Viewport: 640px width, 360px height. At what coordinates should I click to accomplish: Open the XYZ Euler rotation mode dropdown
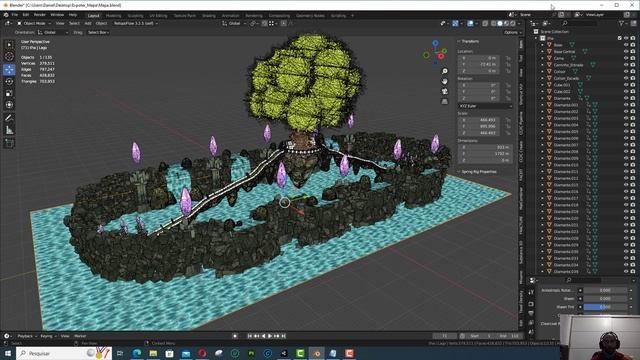pyautogui.click(x=485, y=106)
